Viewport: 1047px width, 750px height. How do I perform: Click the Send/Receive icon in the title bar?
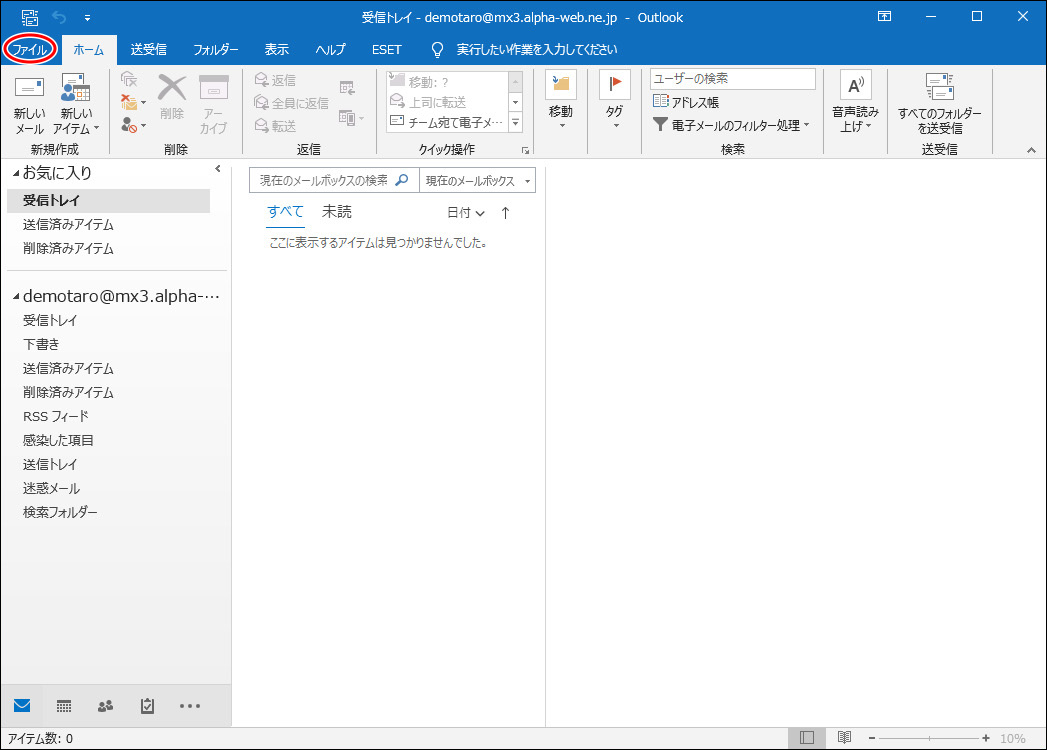pos(30,17)
